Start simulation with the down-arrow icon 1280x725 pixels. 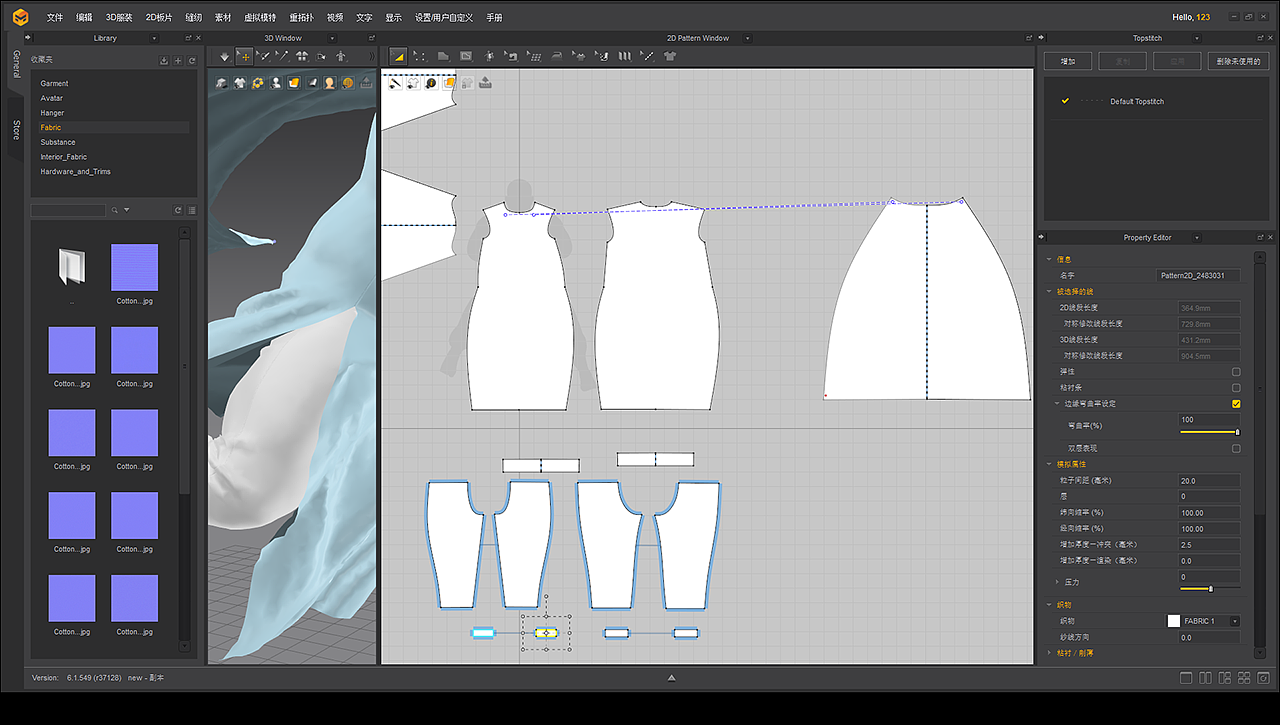[x=224, y=57]
